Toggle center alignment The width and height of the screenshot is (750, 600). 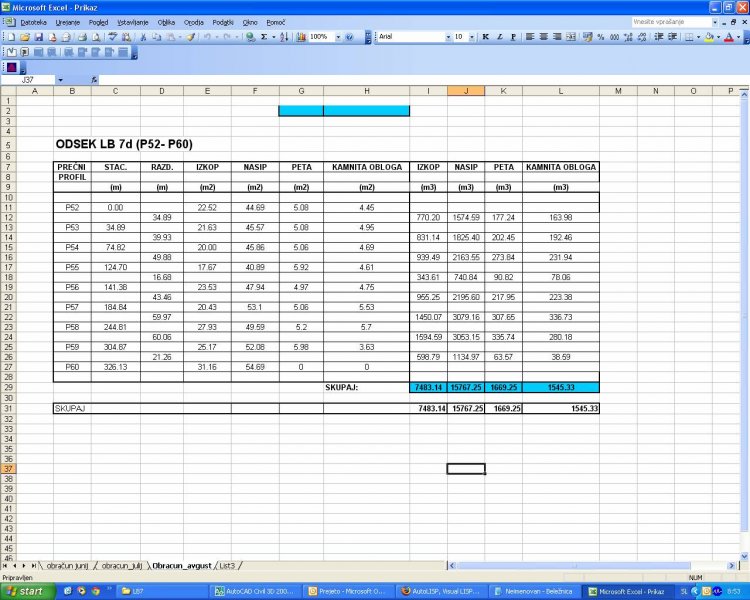click(544, 37)
